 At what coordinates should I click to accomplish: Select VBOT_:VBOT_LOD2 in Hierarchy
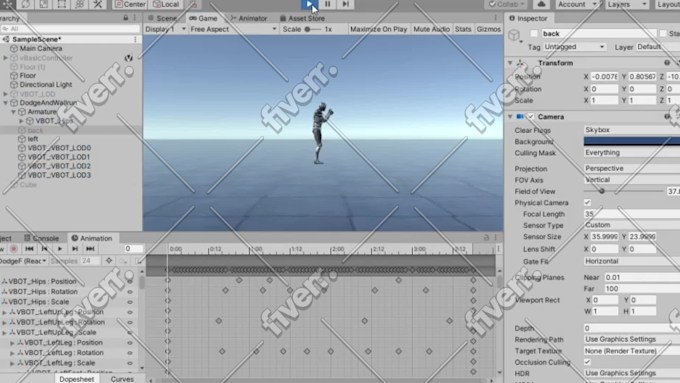click(x=59, y=166)
